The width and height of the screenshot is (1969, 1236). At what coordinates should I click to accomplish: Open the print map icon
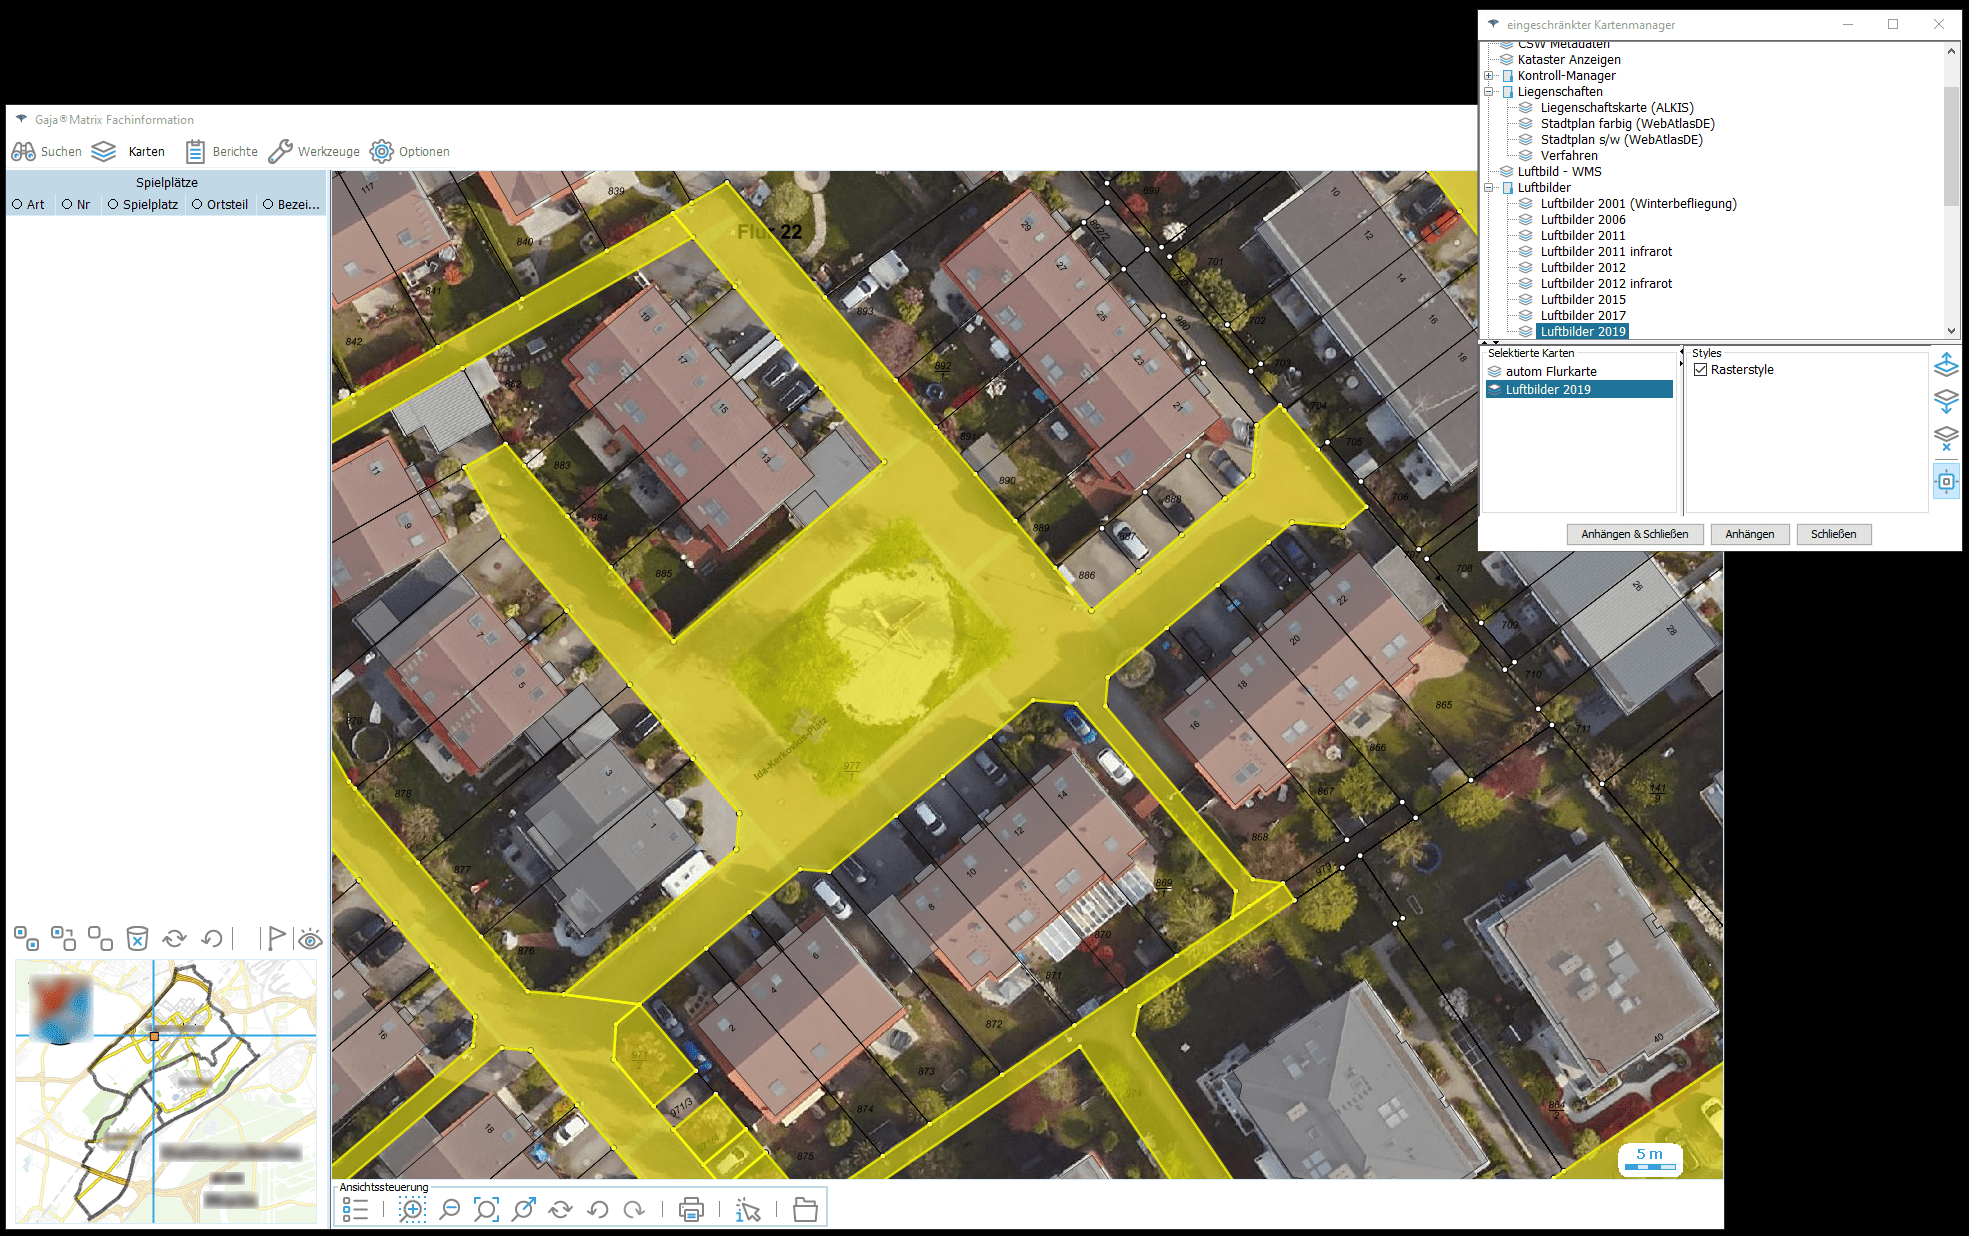(x=691, y=1210)
